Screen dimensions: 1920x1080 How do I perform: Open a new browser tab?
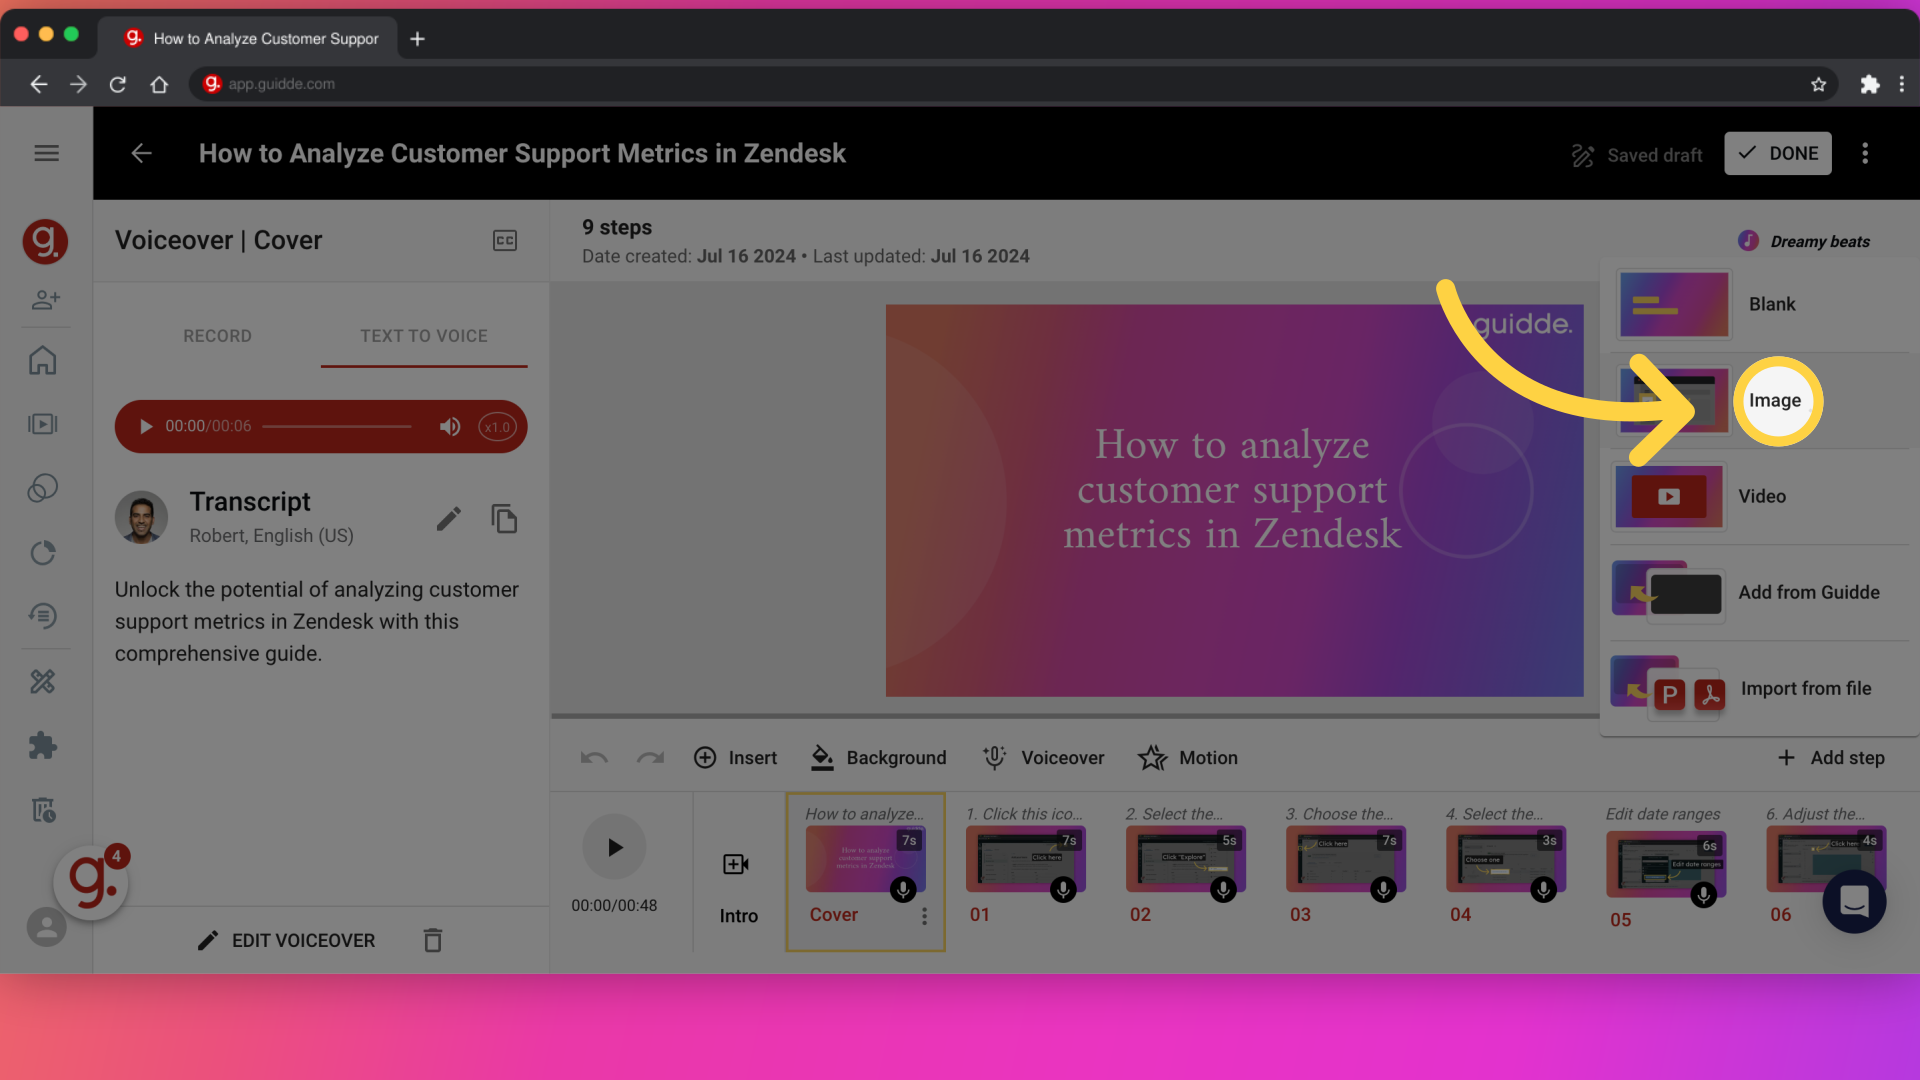click(x=418, y=38)
